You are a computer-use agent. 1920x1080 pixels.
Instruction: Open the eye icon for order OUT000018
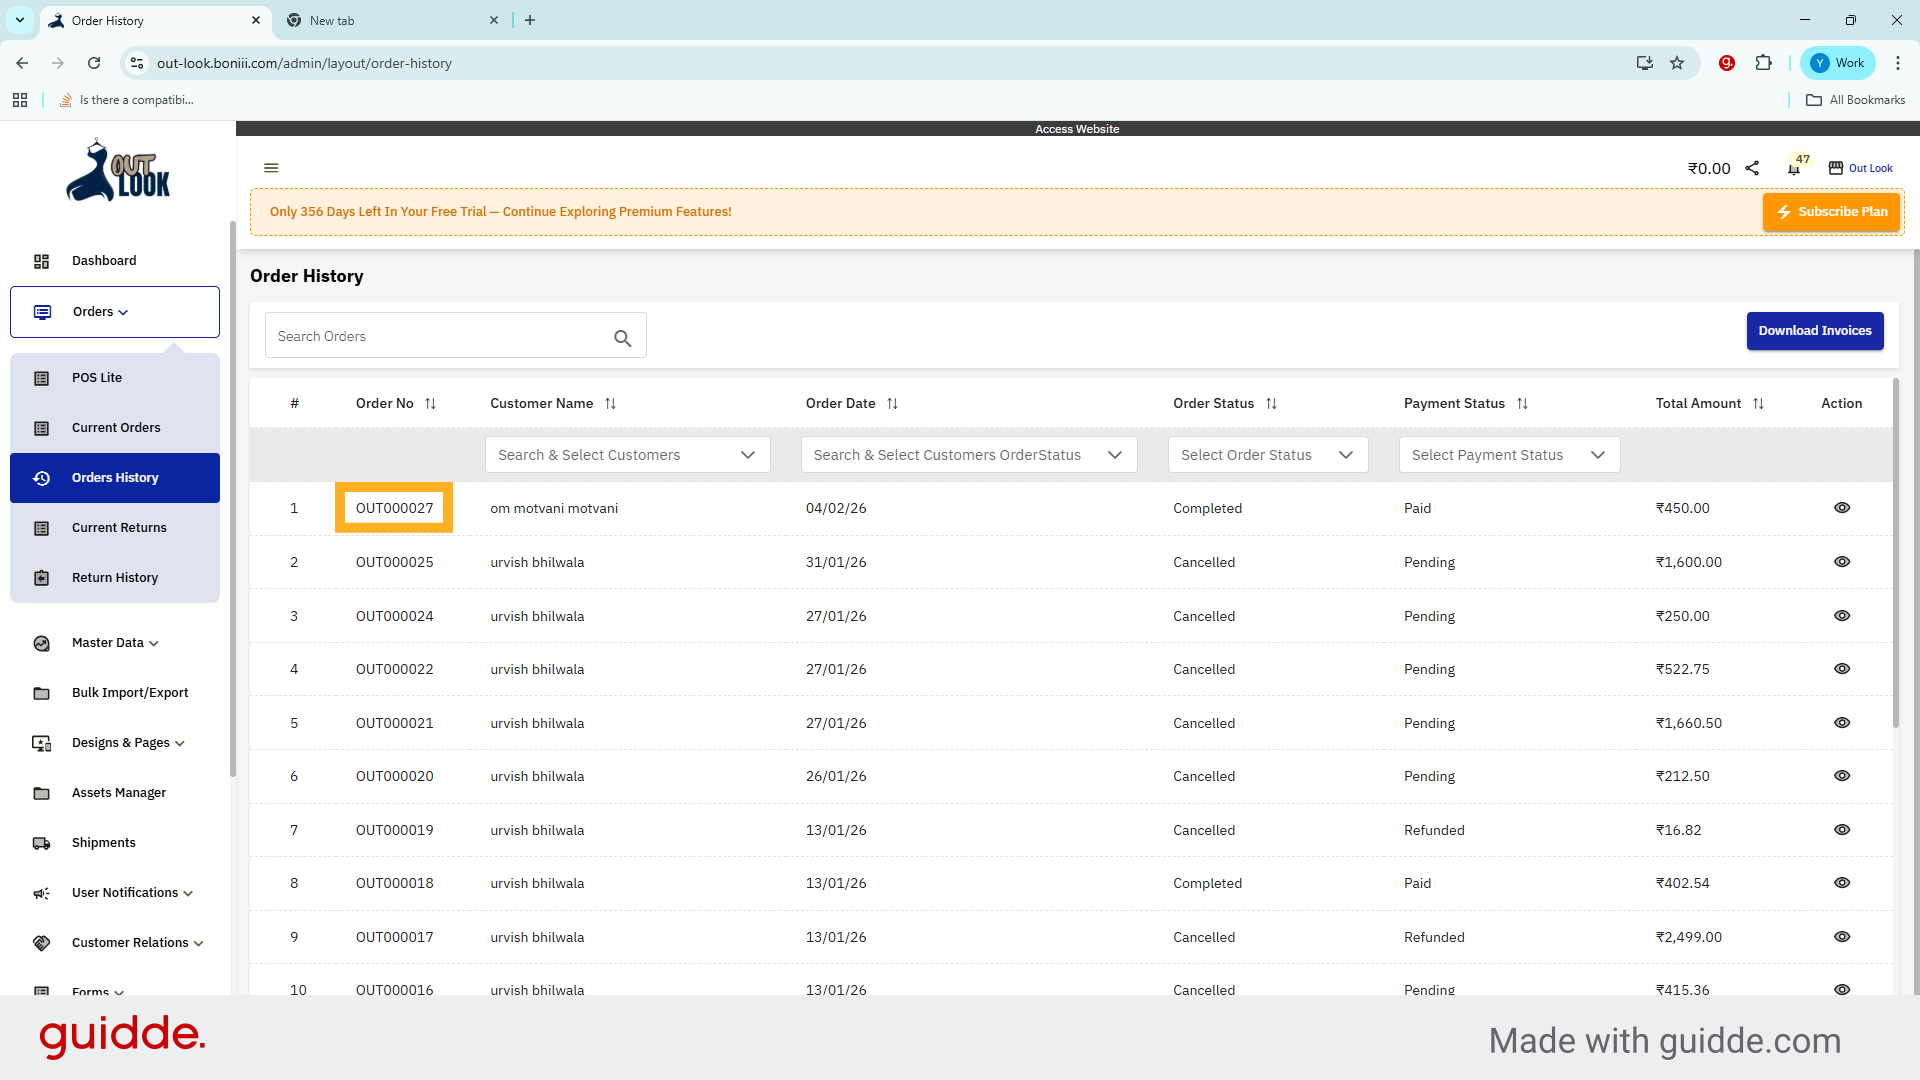(x=1842, y=883)
